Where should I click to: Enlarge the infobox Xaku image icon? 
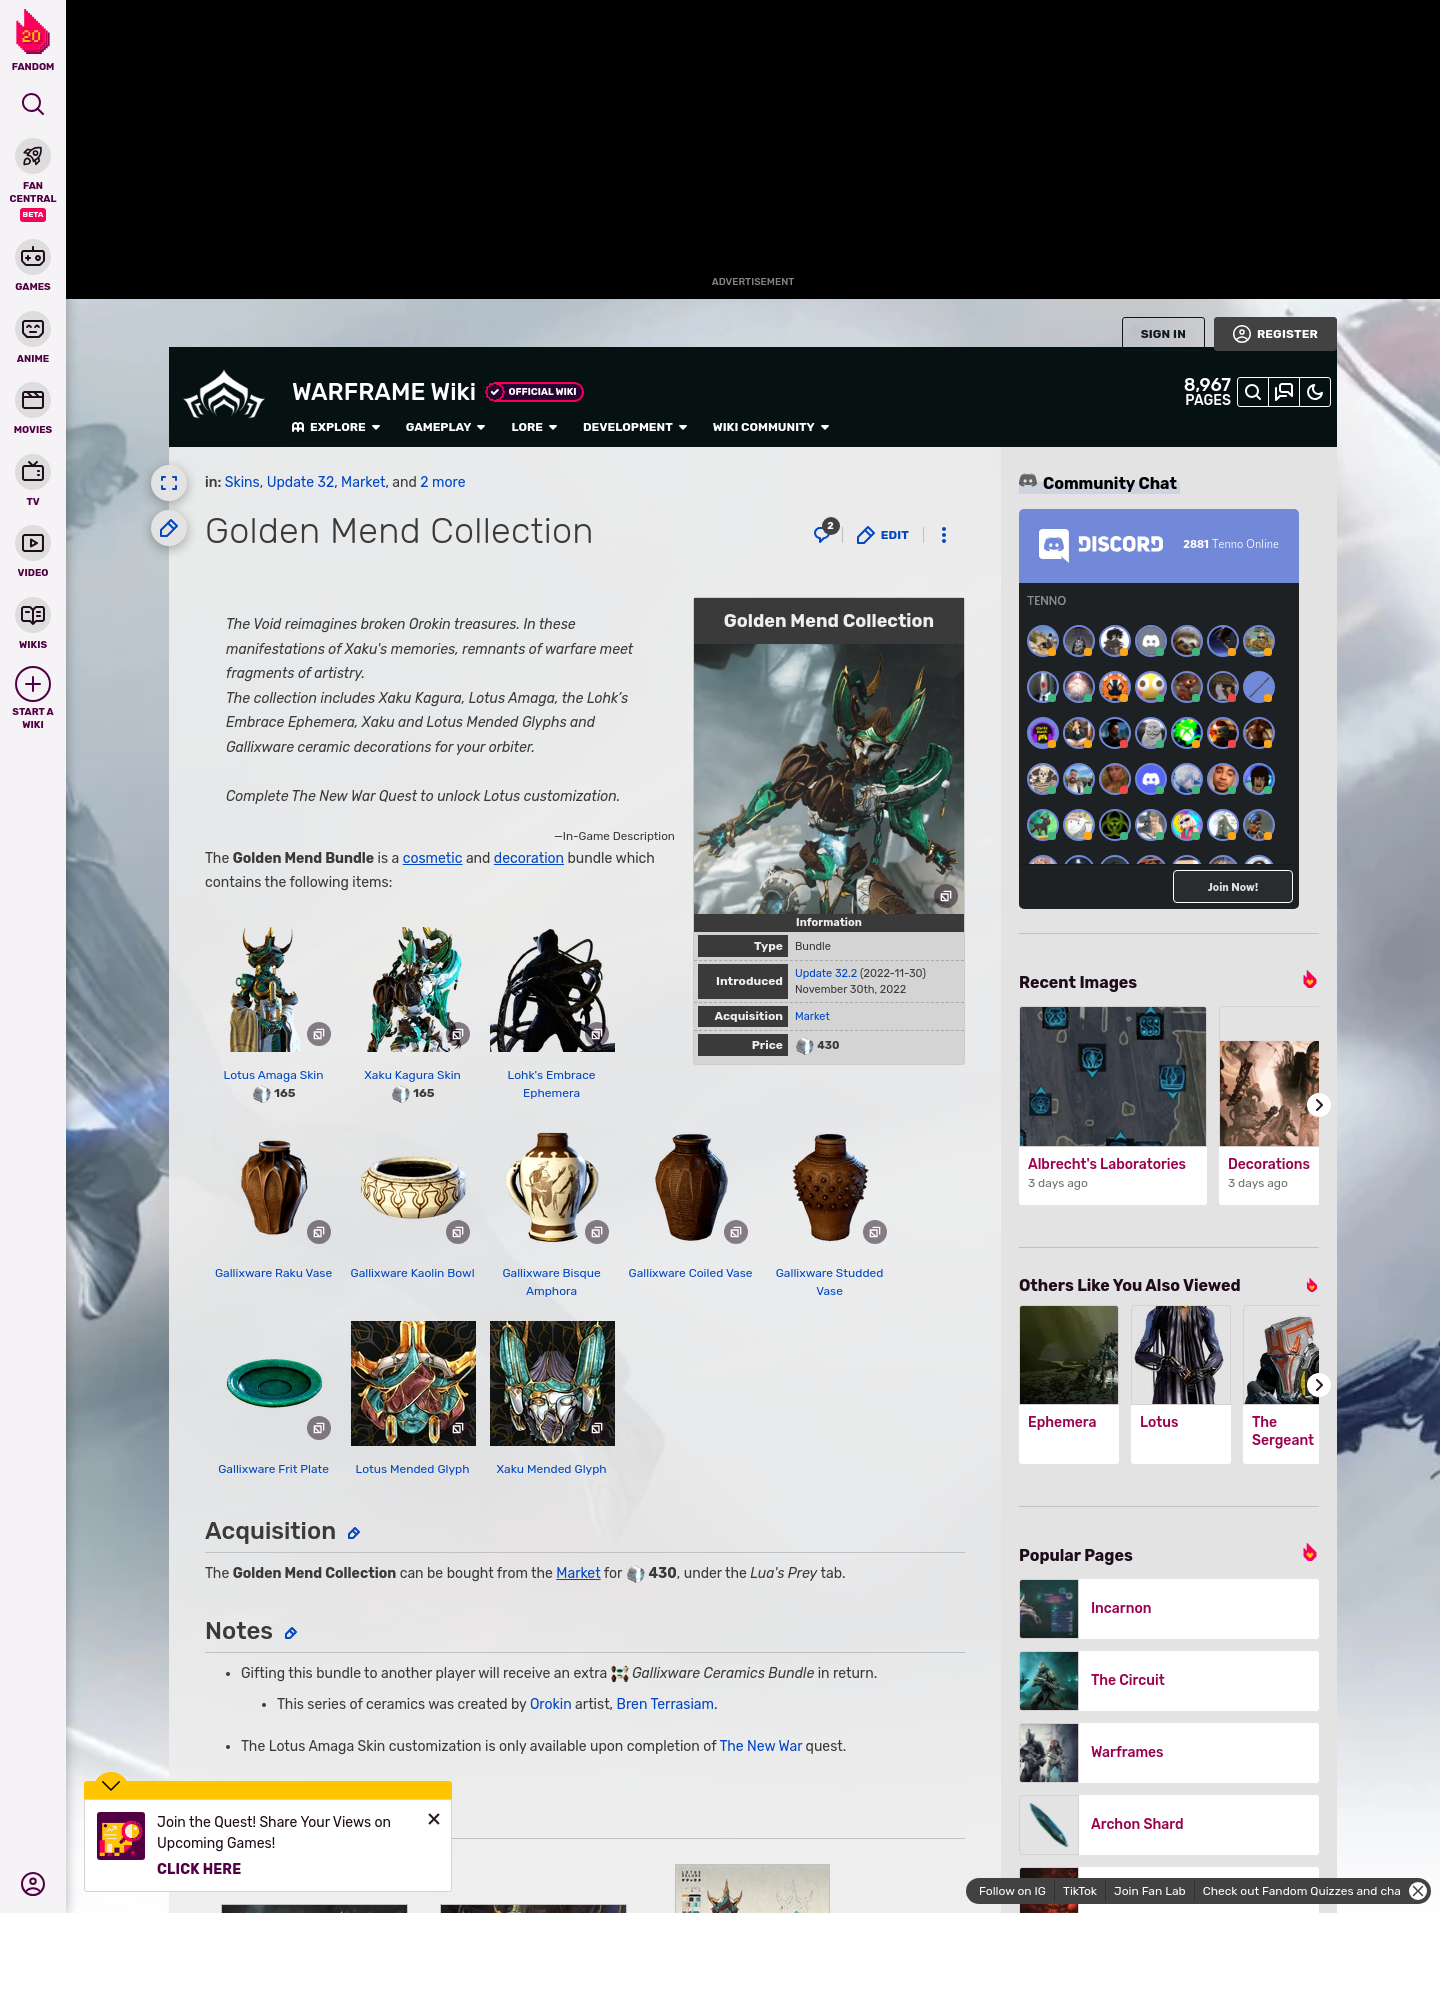(946, 896)
